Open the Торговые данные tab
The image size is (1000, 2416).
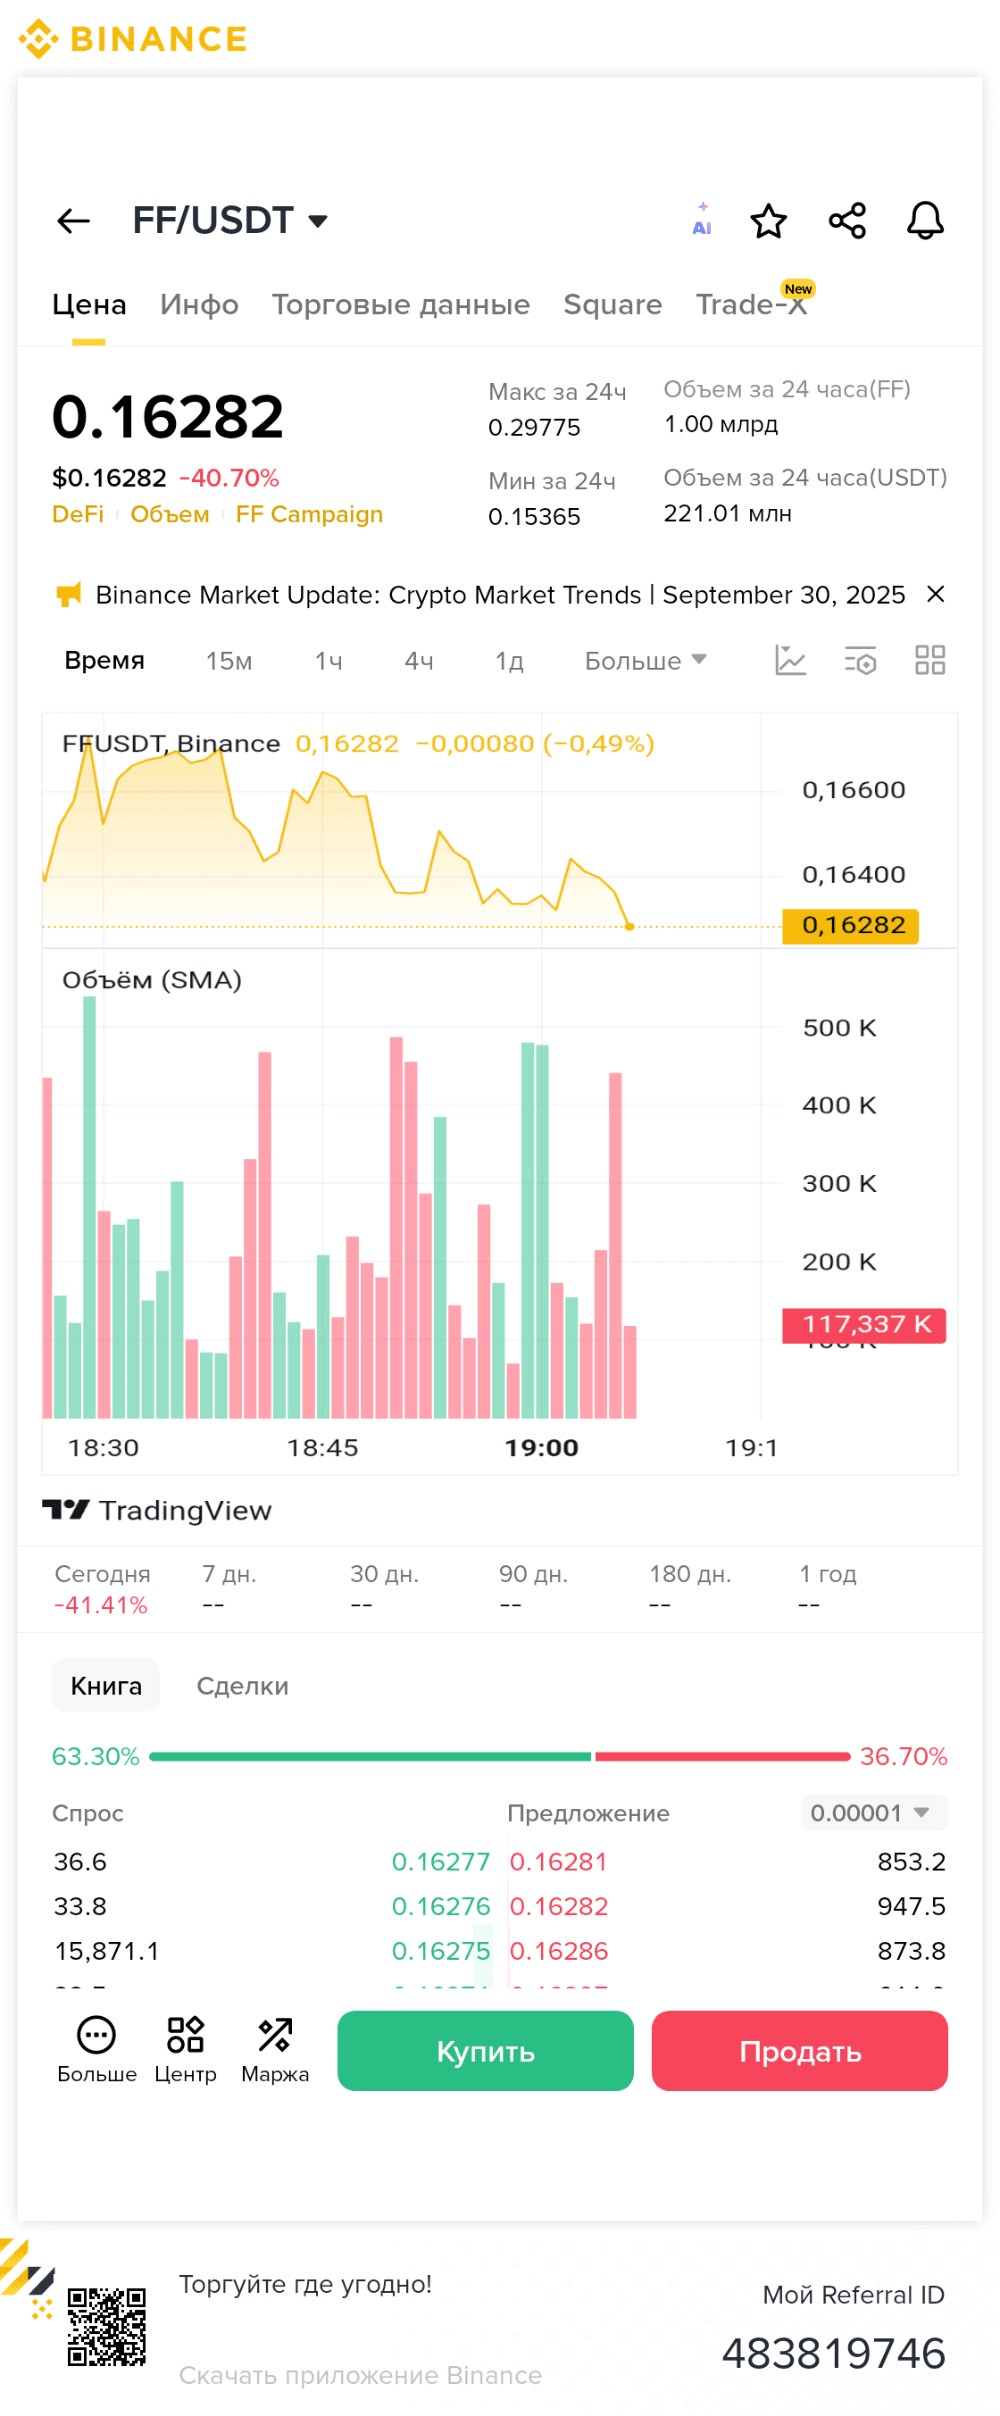coord(401,305)
